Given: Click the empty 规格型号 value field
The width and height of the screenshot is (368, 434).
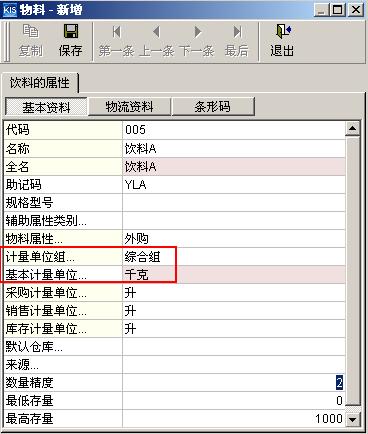Looking at the screenshot, I should 234,202.
